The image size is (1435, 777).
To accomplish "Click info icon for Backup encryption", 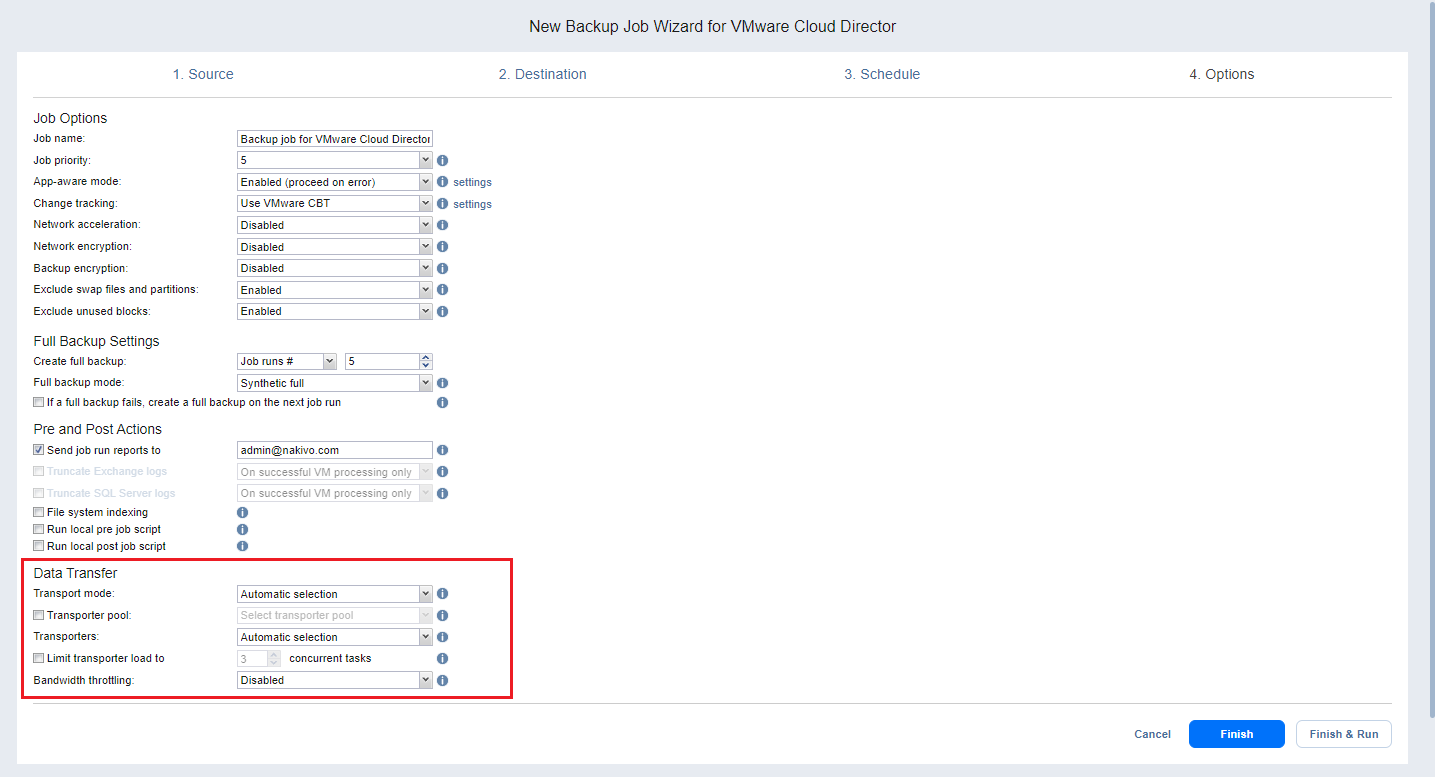I will click(x=442, y=268).
